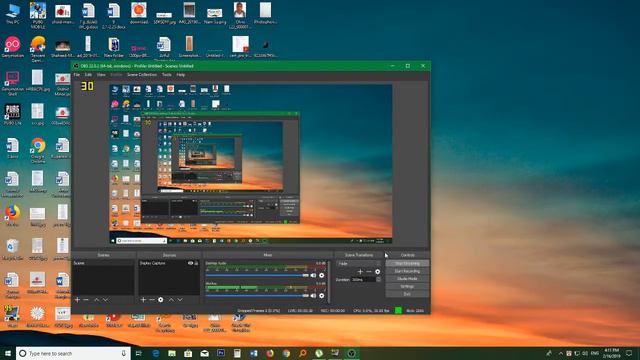
Task: Mute Desktop Audio speaker icon
Action: 313,275
